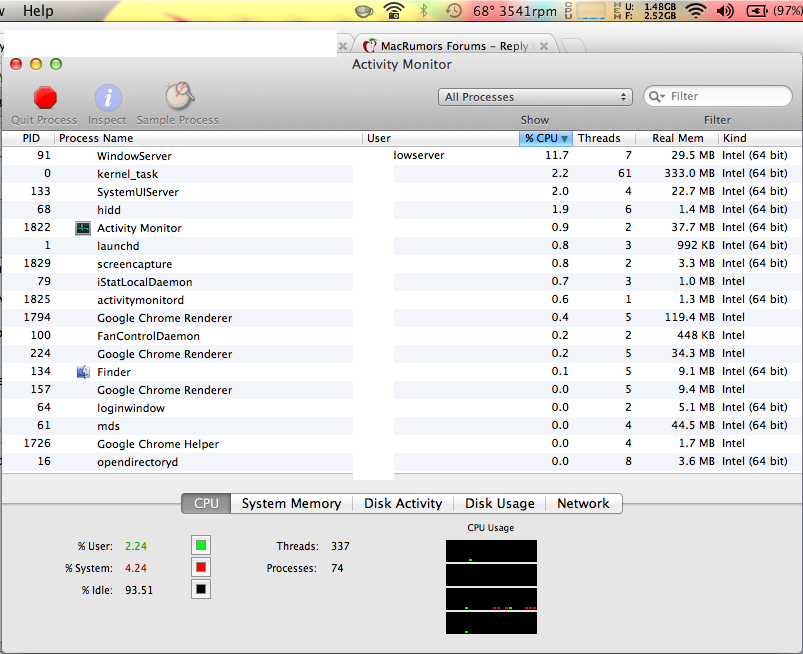Click the red Quit Process stop icon

pyautogui.click(x=45, y=97)
